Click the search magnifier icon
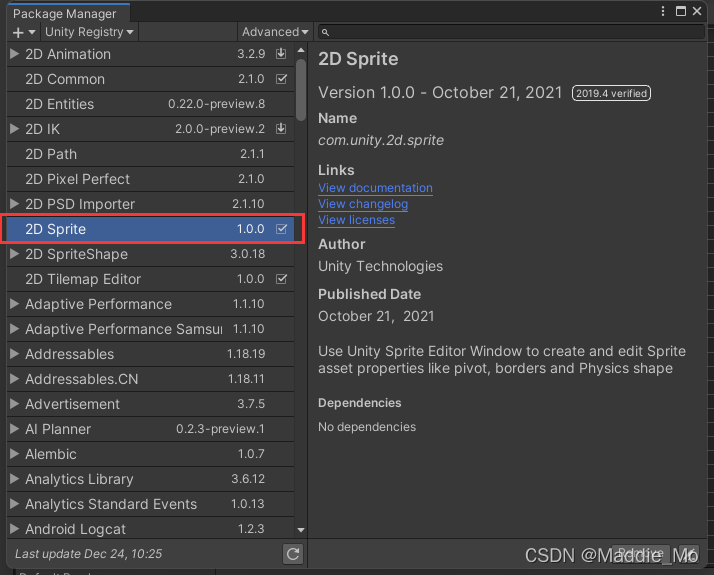Screen dimensions: 714x575 [325, 32]
